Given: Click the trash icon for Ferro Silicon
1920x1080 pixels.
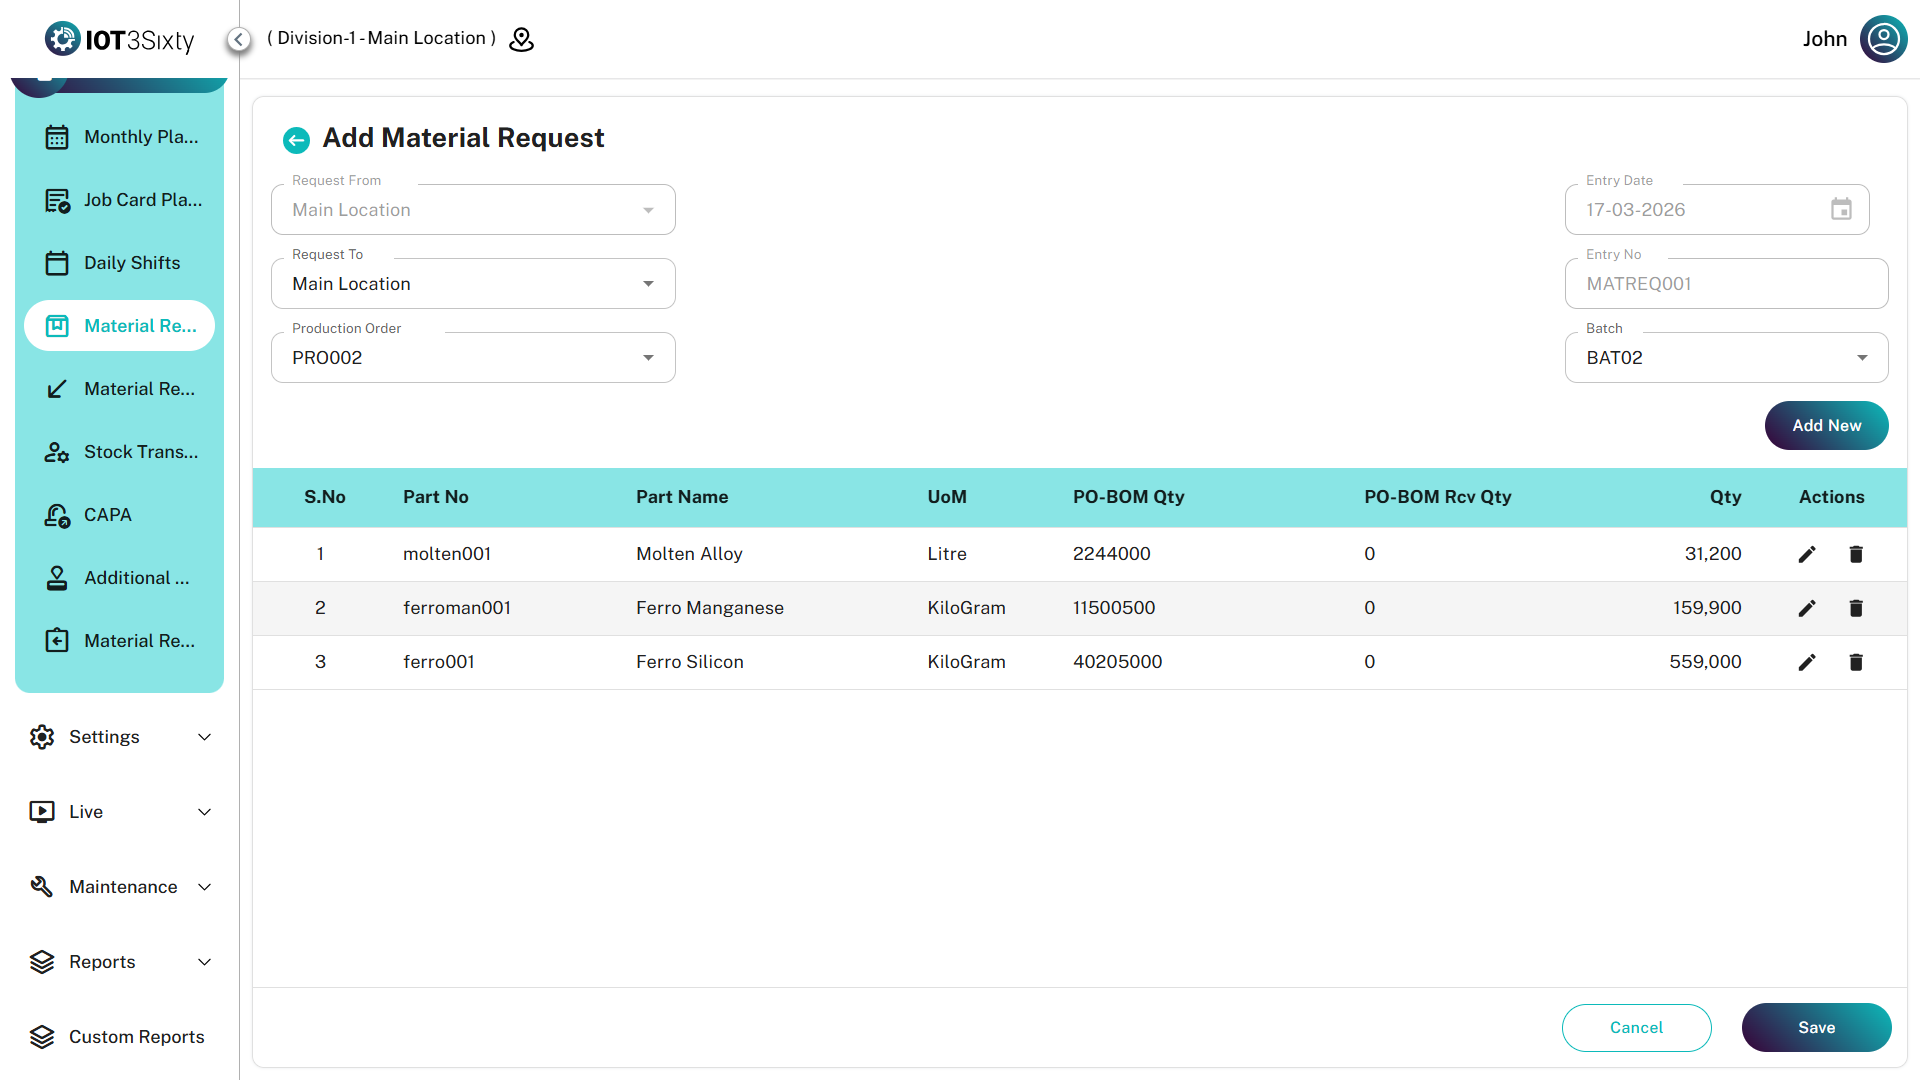Looking at the screenshot, I should pos(1856,662).
